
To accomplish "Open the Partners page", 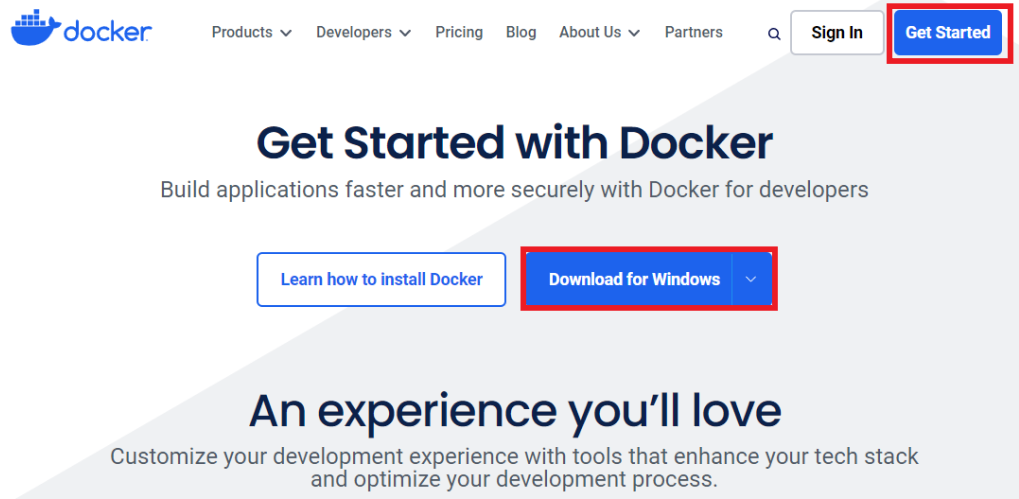I will 693,32.
